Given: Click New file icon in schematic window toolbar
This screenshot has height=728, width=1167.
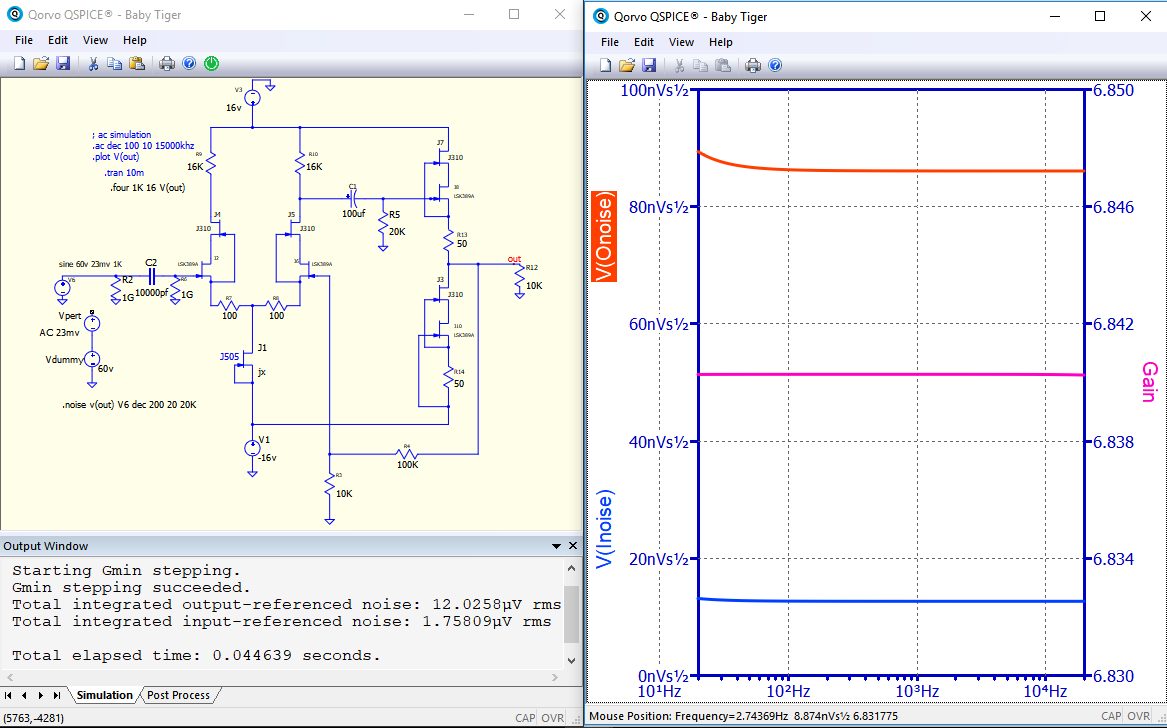Looking at the screenshot, I should coord(19,63).
